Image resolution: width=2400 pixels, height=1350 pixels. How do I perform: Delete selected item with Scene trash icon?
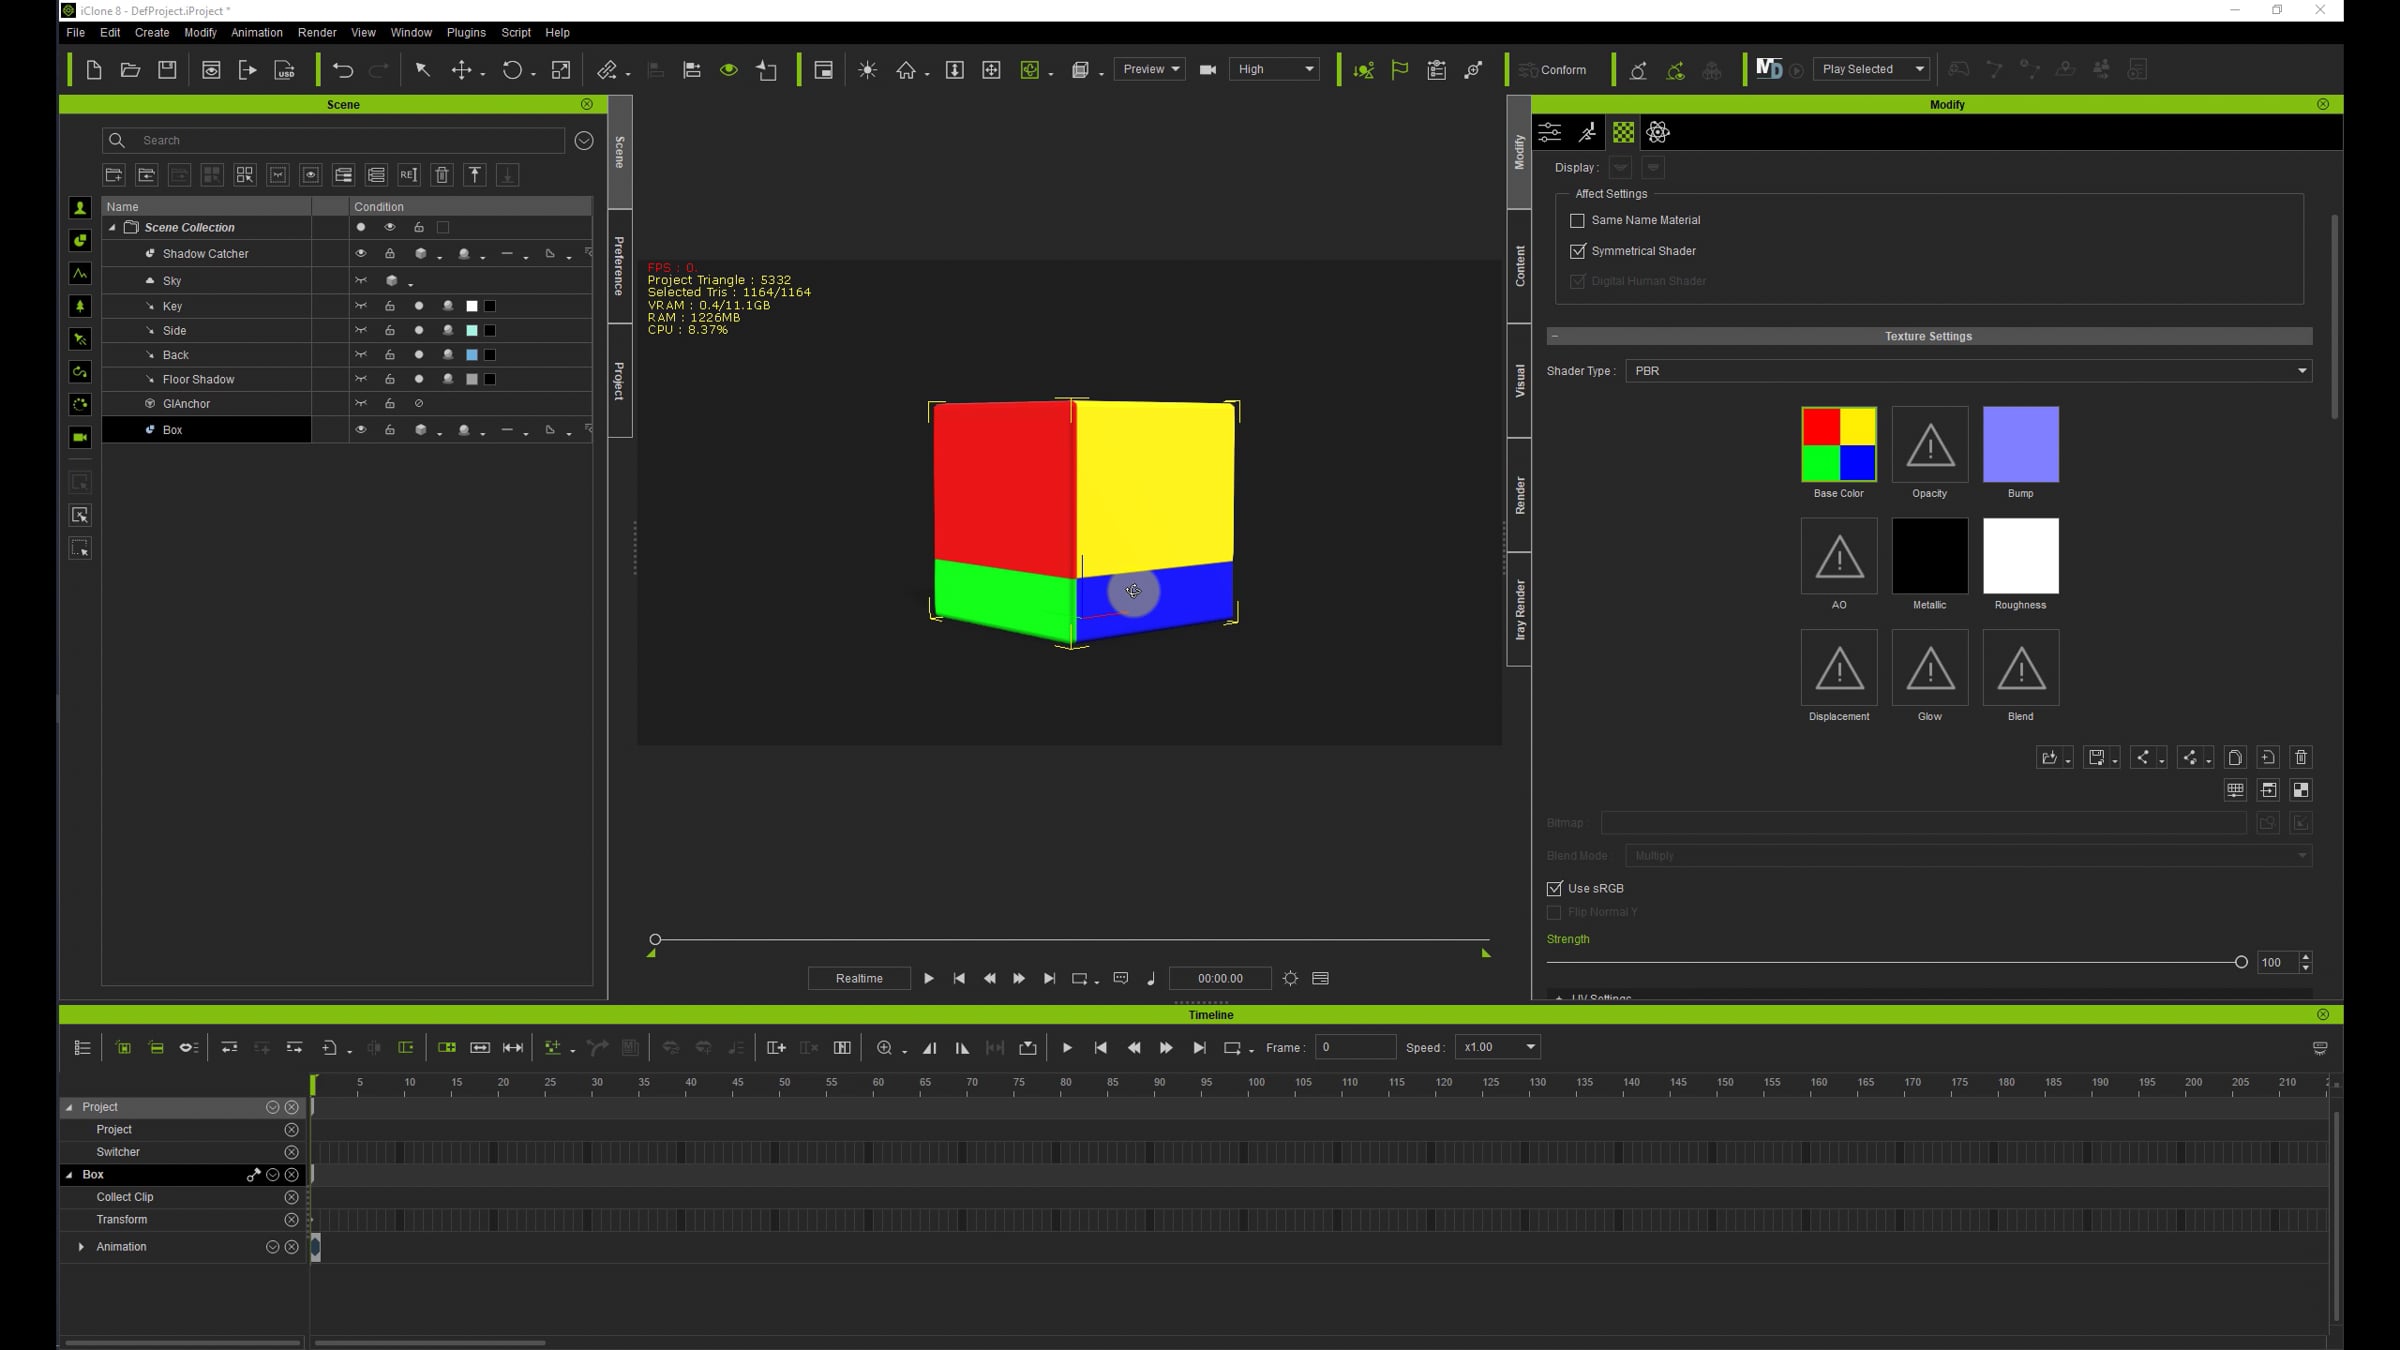442,175
